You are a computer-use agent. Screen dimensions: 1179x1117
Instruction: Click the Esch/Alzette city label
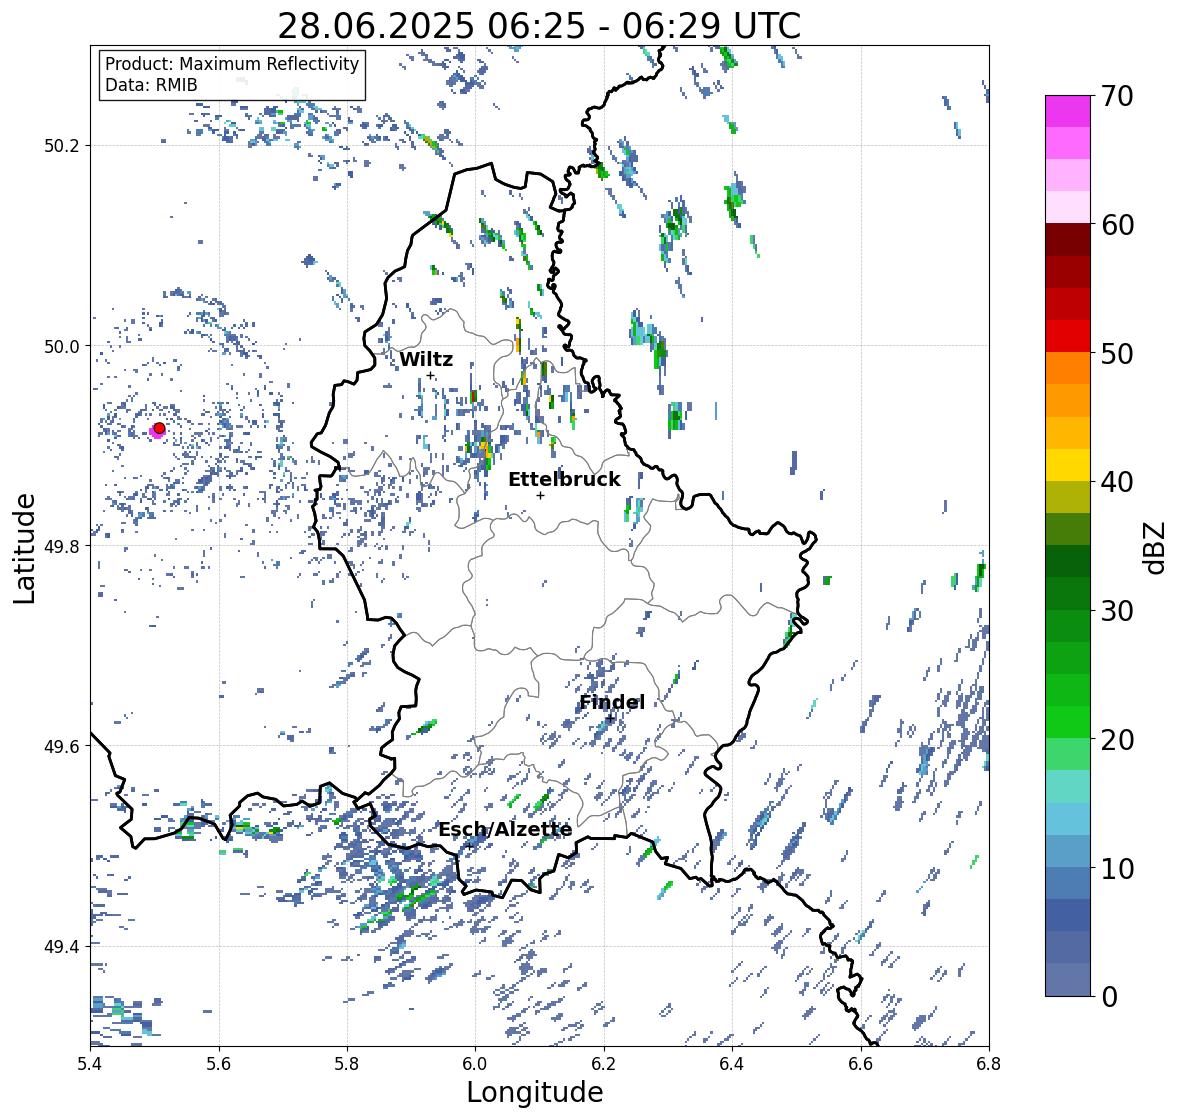[505, 829]
